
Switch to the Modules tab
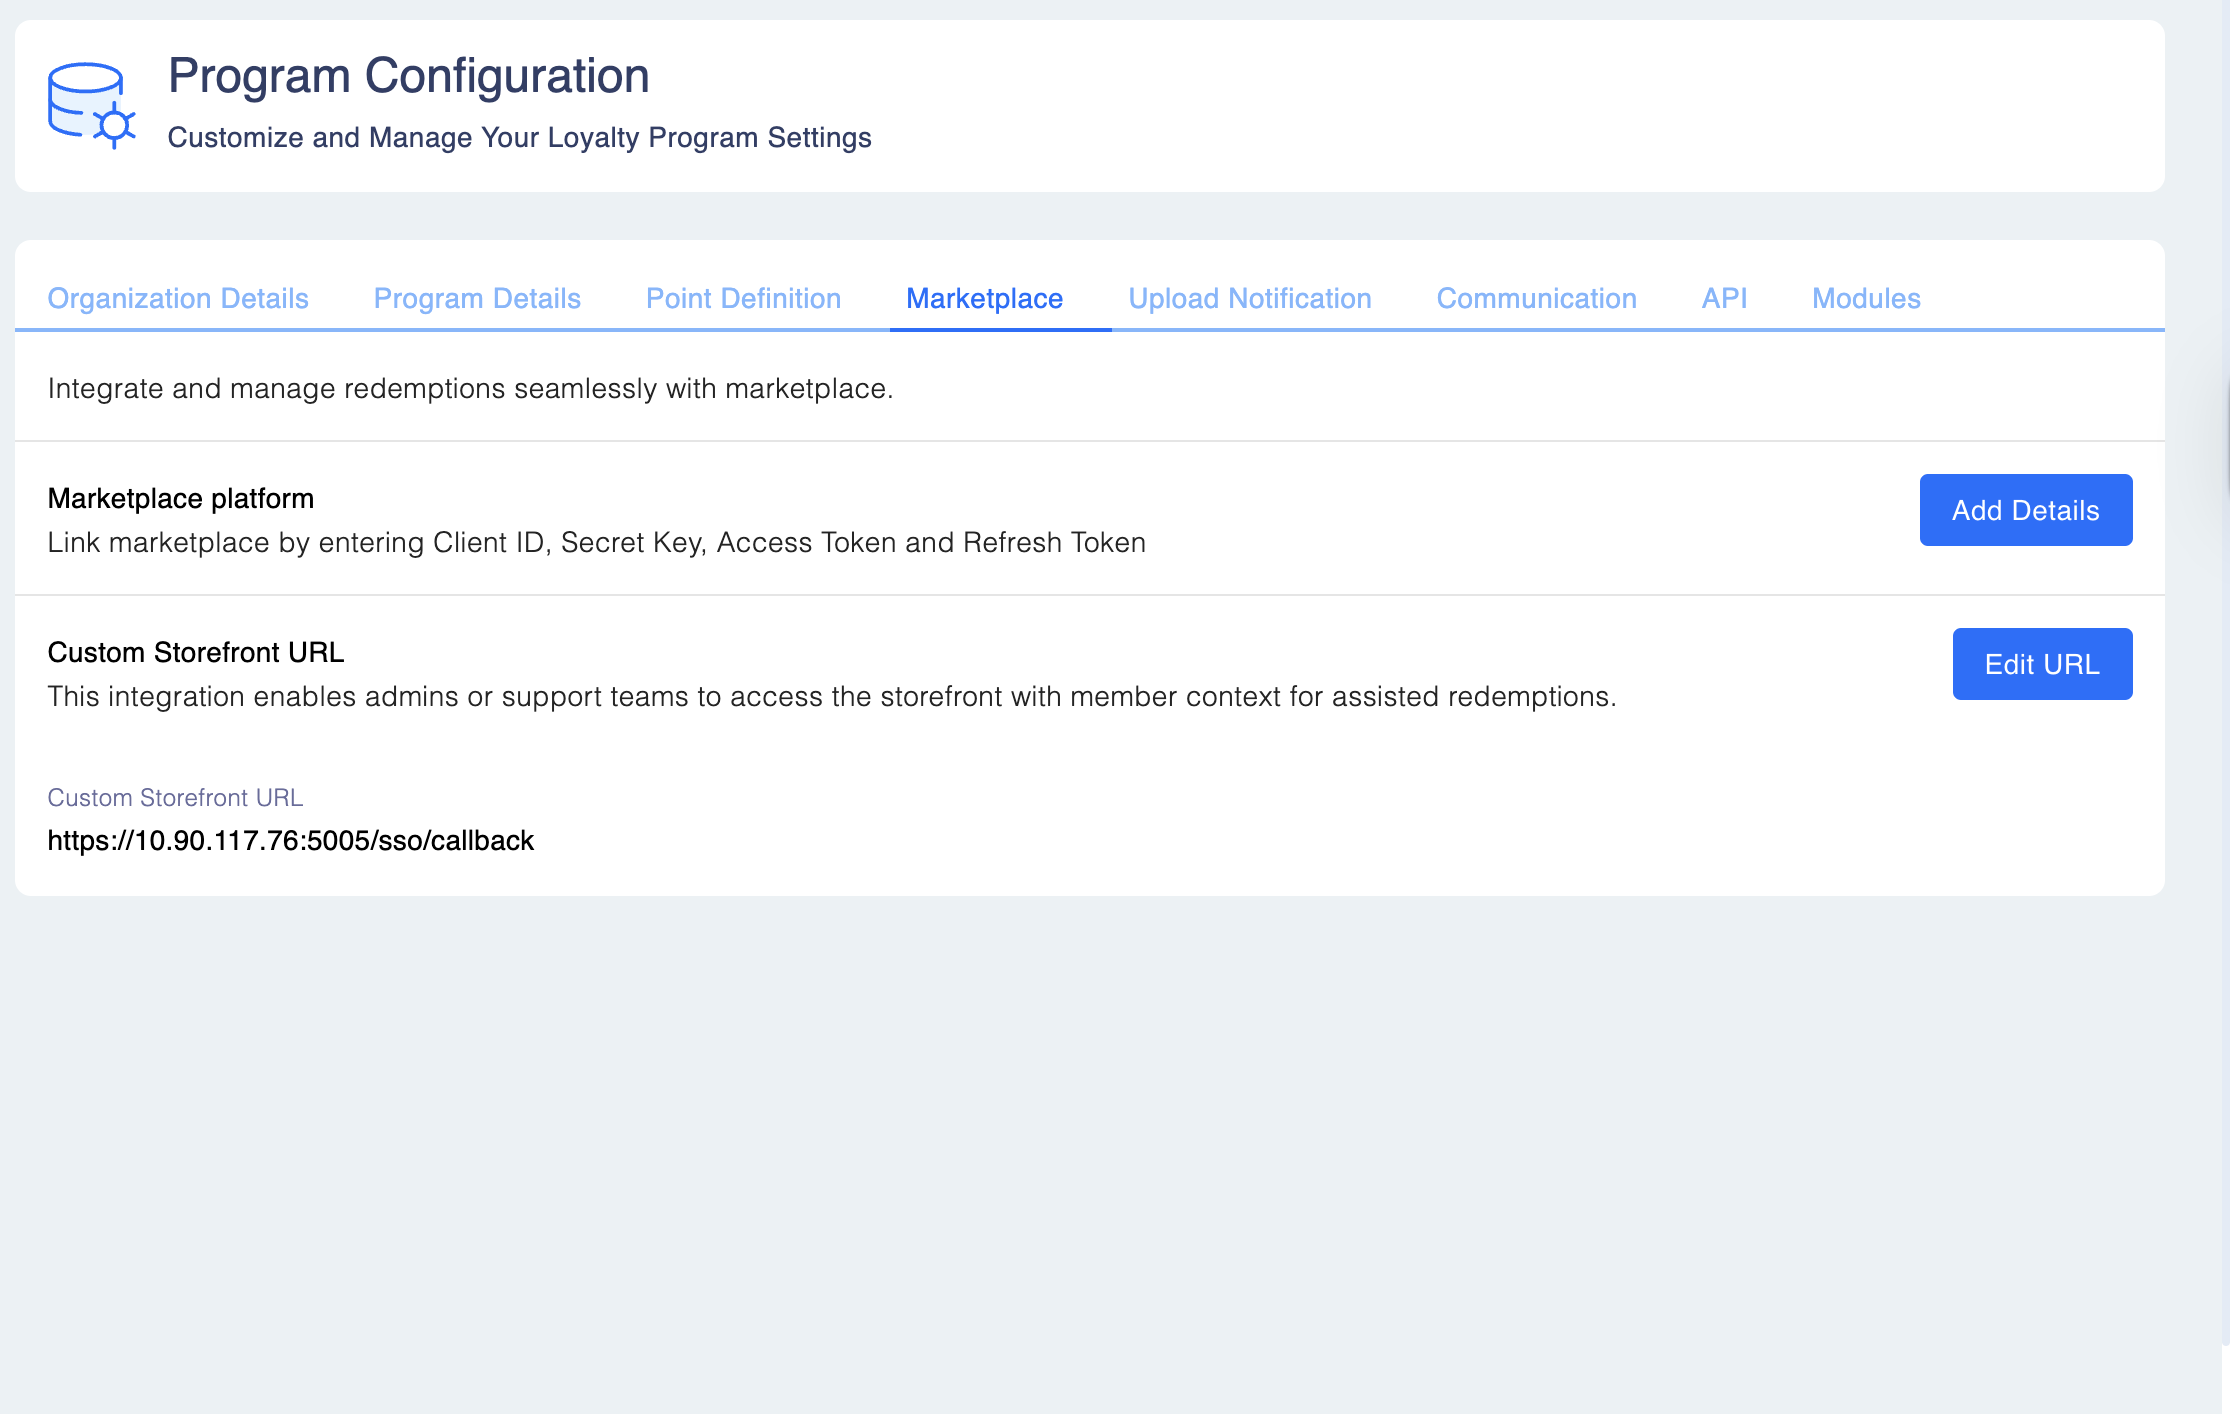click(1866, 298)
